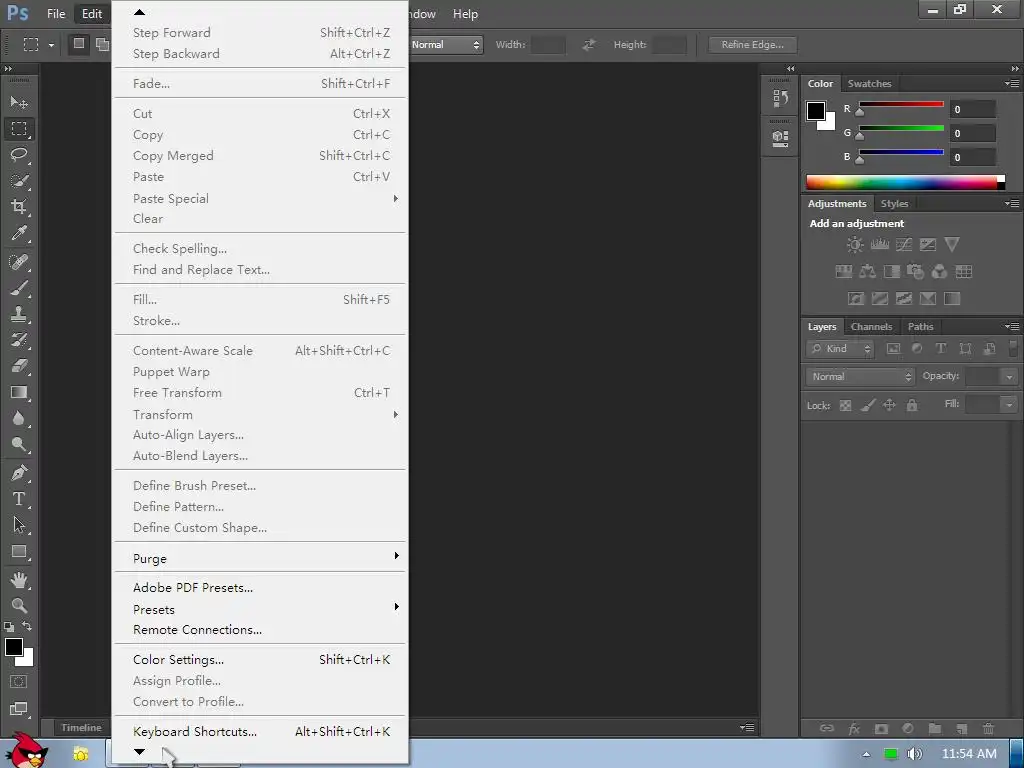
Task: Toggle lock transparent pixels
Action: 845,406
